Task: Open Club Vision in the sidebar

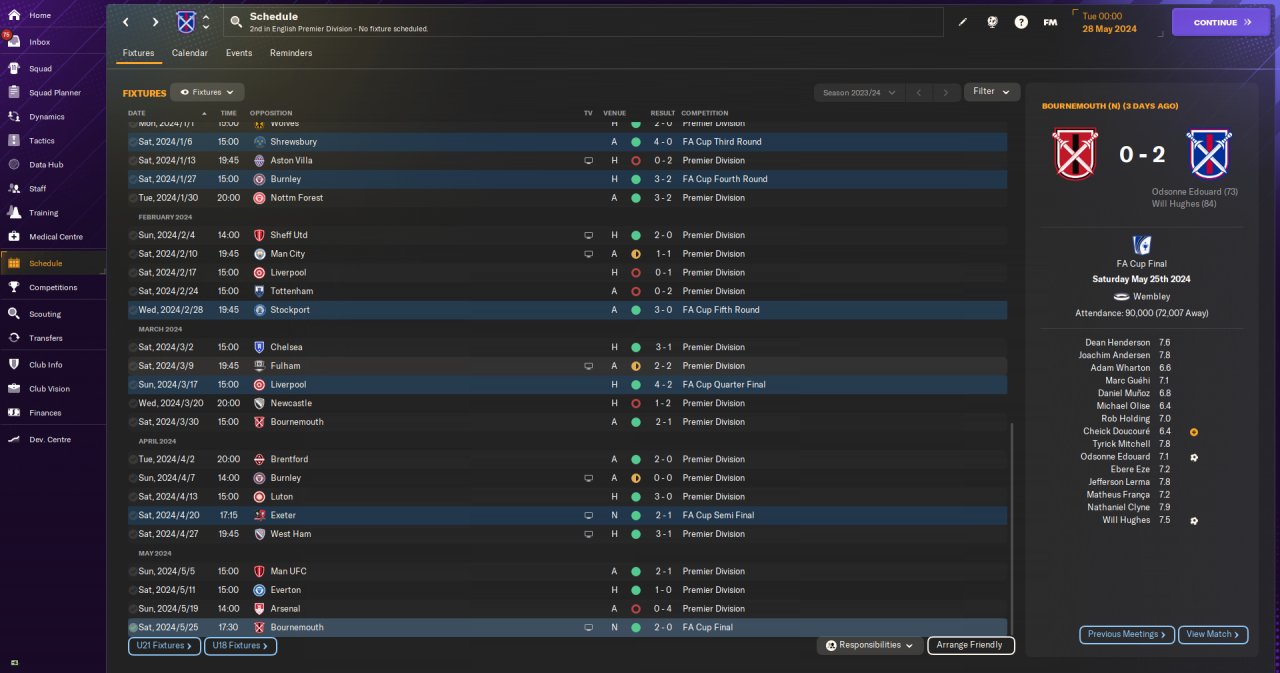Action: (x=49, y=389)
